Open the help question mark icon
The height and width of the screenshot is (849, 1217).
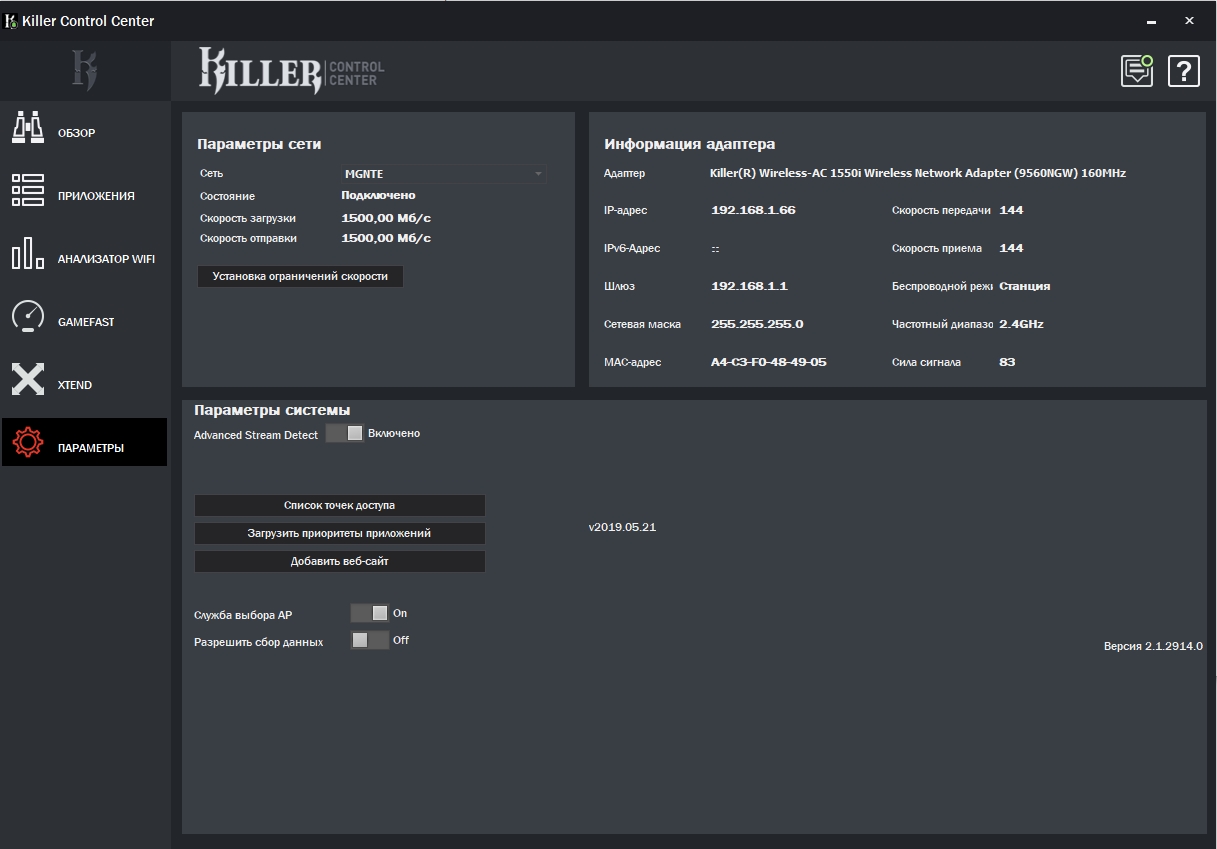(x=1183, y=71)
